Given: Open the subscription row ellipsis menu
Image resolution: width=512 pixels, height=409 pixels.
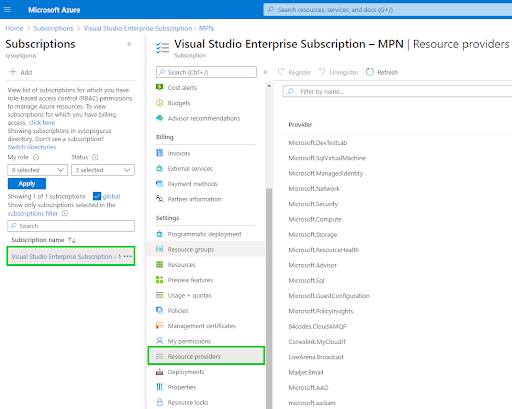Looking at the screenshot, I should 128,256.
